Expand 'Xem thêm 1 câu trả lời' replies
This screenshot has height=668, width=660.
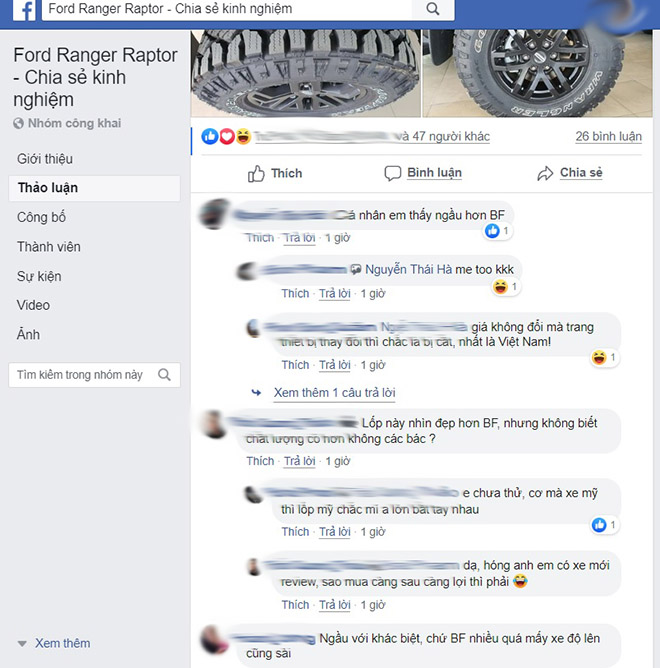(x=334, y=392)
